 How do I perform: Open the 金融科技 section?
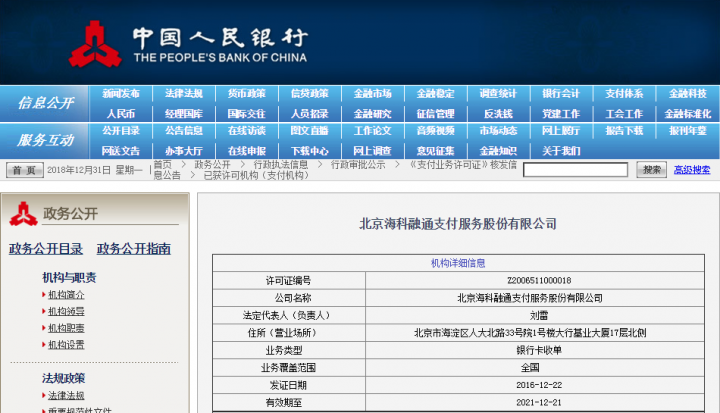coord(687,94)
